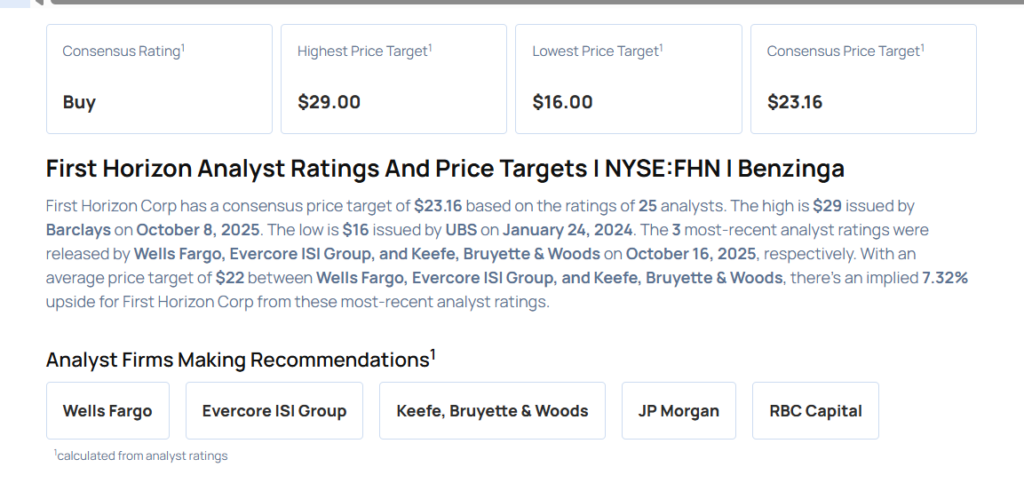The height and width of the screenshot is (491, 1024).
Task: Click the First Horizon Analyst Ratings heading
Action: (x=445, y=168)
